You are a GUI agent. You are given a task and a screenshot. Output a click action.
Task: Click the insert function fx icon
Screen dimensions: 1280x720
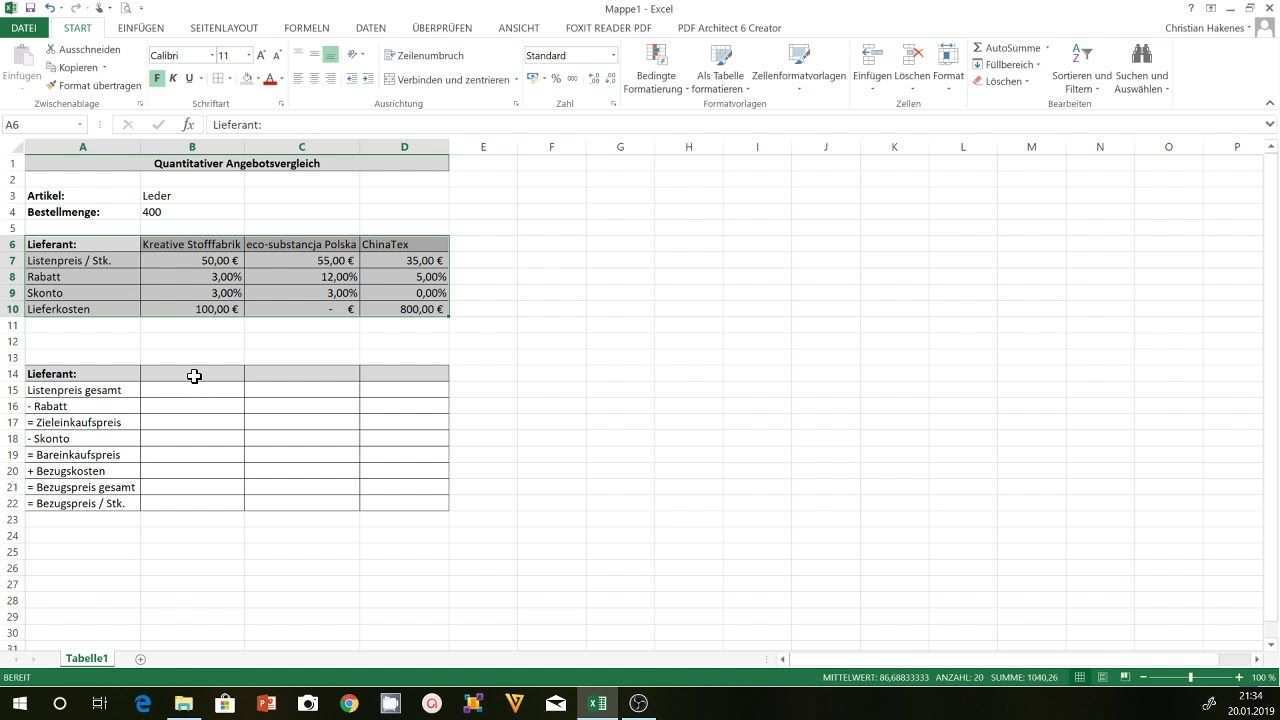coord(187,125)
